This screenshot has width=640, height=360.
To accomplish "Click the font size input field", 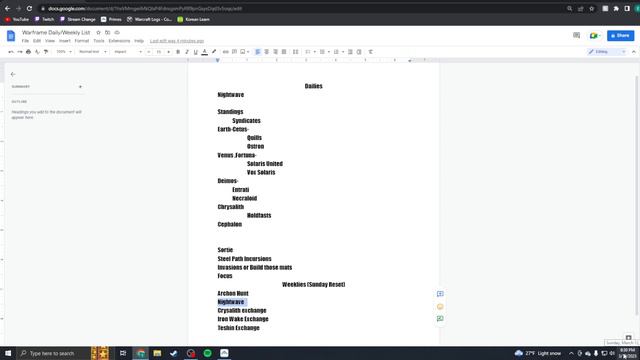I will pos(159,52).
